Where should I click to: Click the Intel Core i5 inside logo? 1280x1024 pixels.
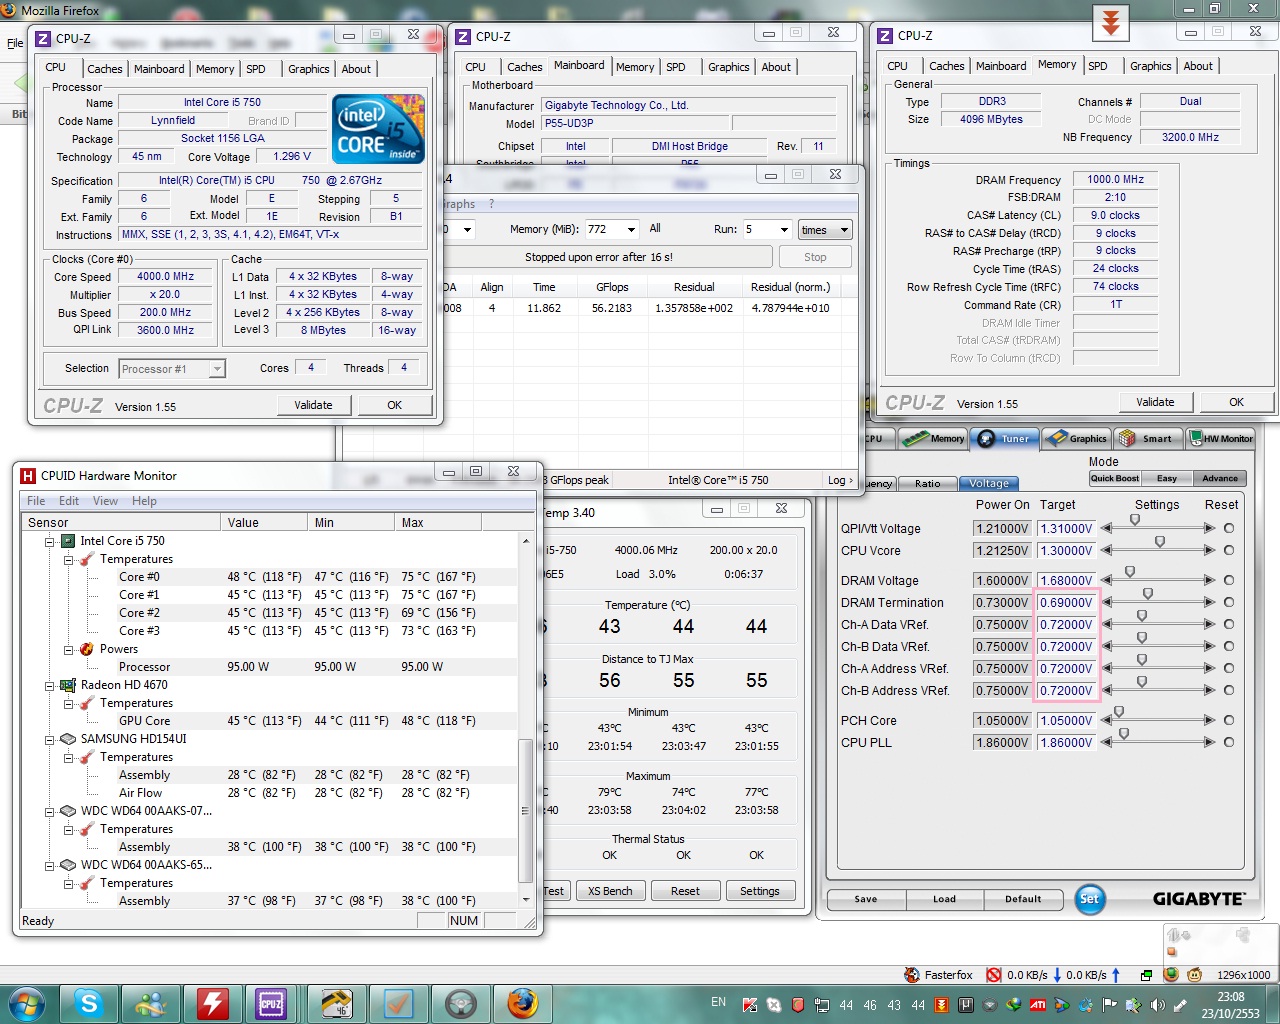[378, 129]
